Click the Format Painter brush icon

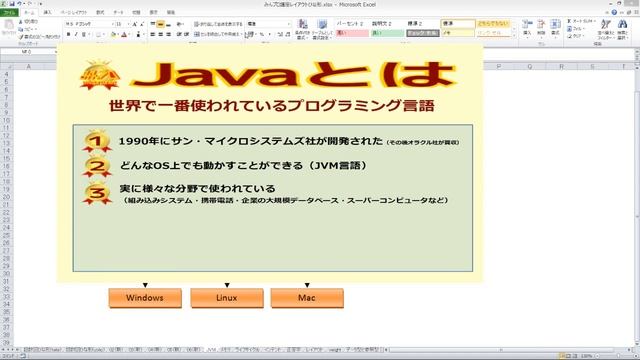[x=21, y=37]
